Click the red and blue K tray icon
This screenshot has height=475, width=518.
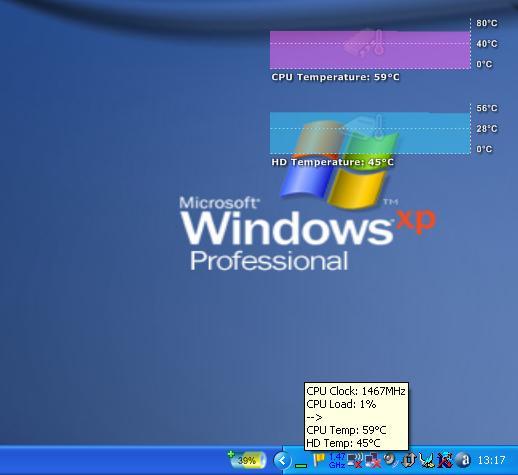point(445,460)
